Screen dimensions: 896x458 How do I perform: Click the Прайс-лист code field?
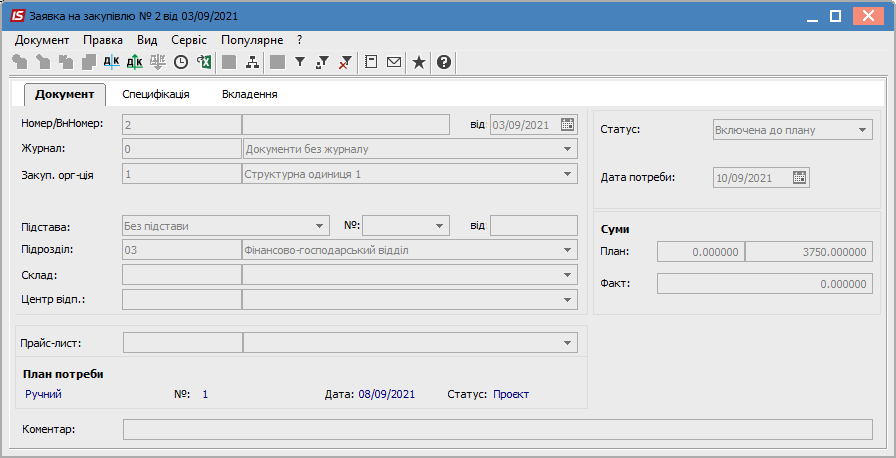(183, 343)
